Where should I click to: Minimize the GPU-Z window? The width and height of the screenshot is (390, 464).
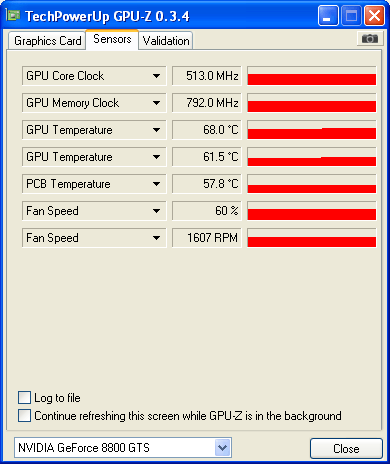(x=328, y=16)
